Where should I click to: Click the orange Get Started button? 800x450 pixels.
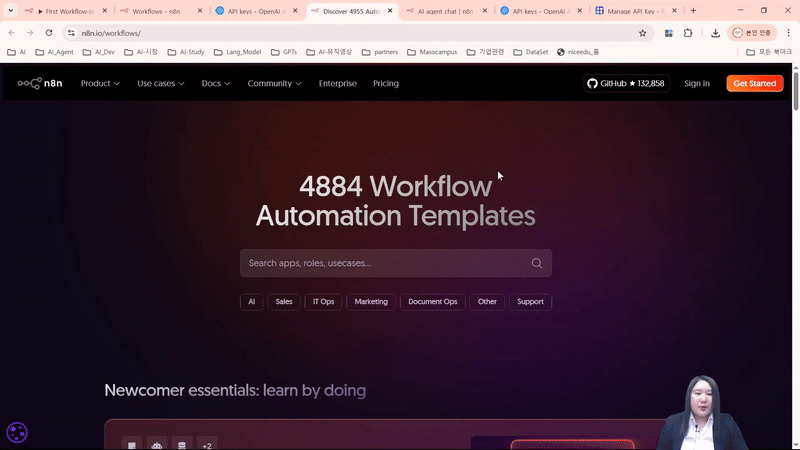tap(754, 84)
